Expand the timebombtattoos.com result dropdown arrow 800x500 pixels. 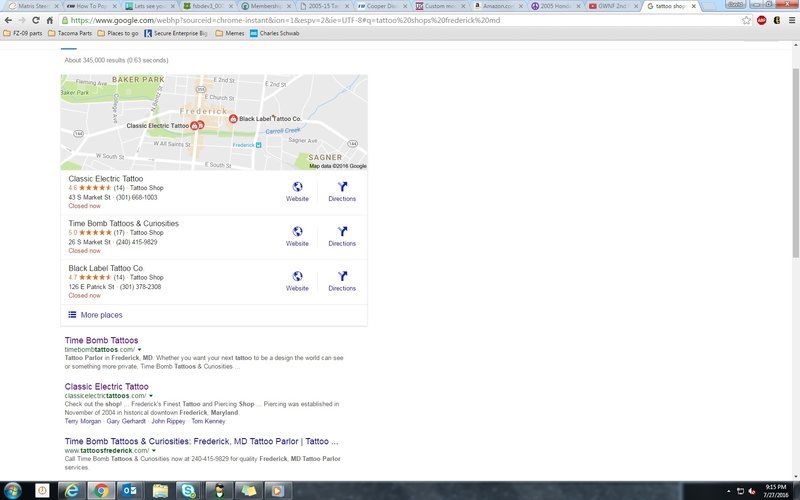click(x=139, y=349)
